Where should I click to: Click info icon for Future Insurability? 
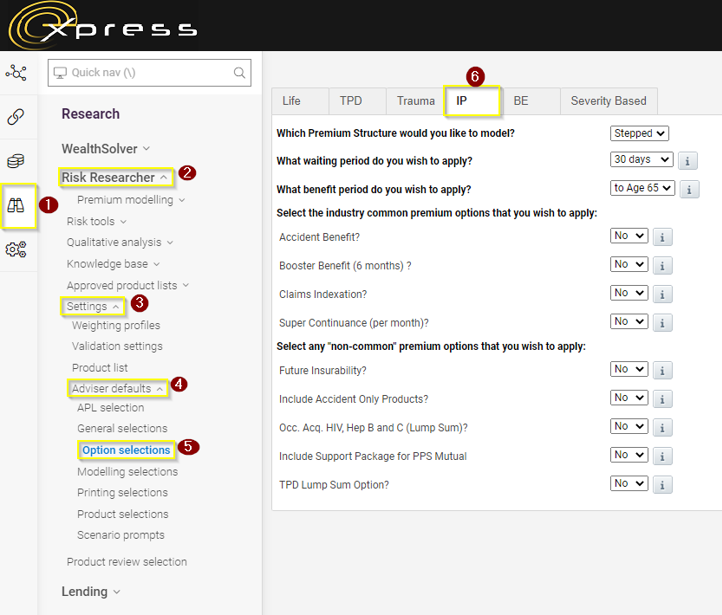tap(665, 370)
